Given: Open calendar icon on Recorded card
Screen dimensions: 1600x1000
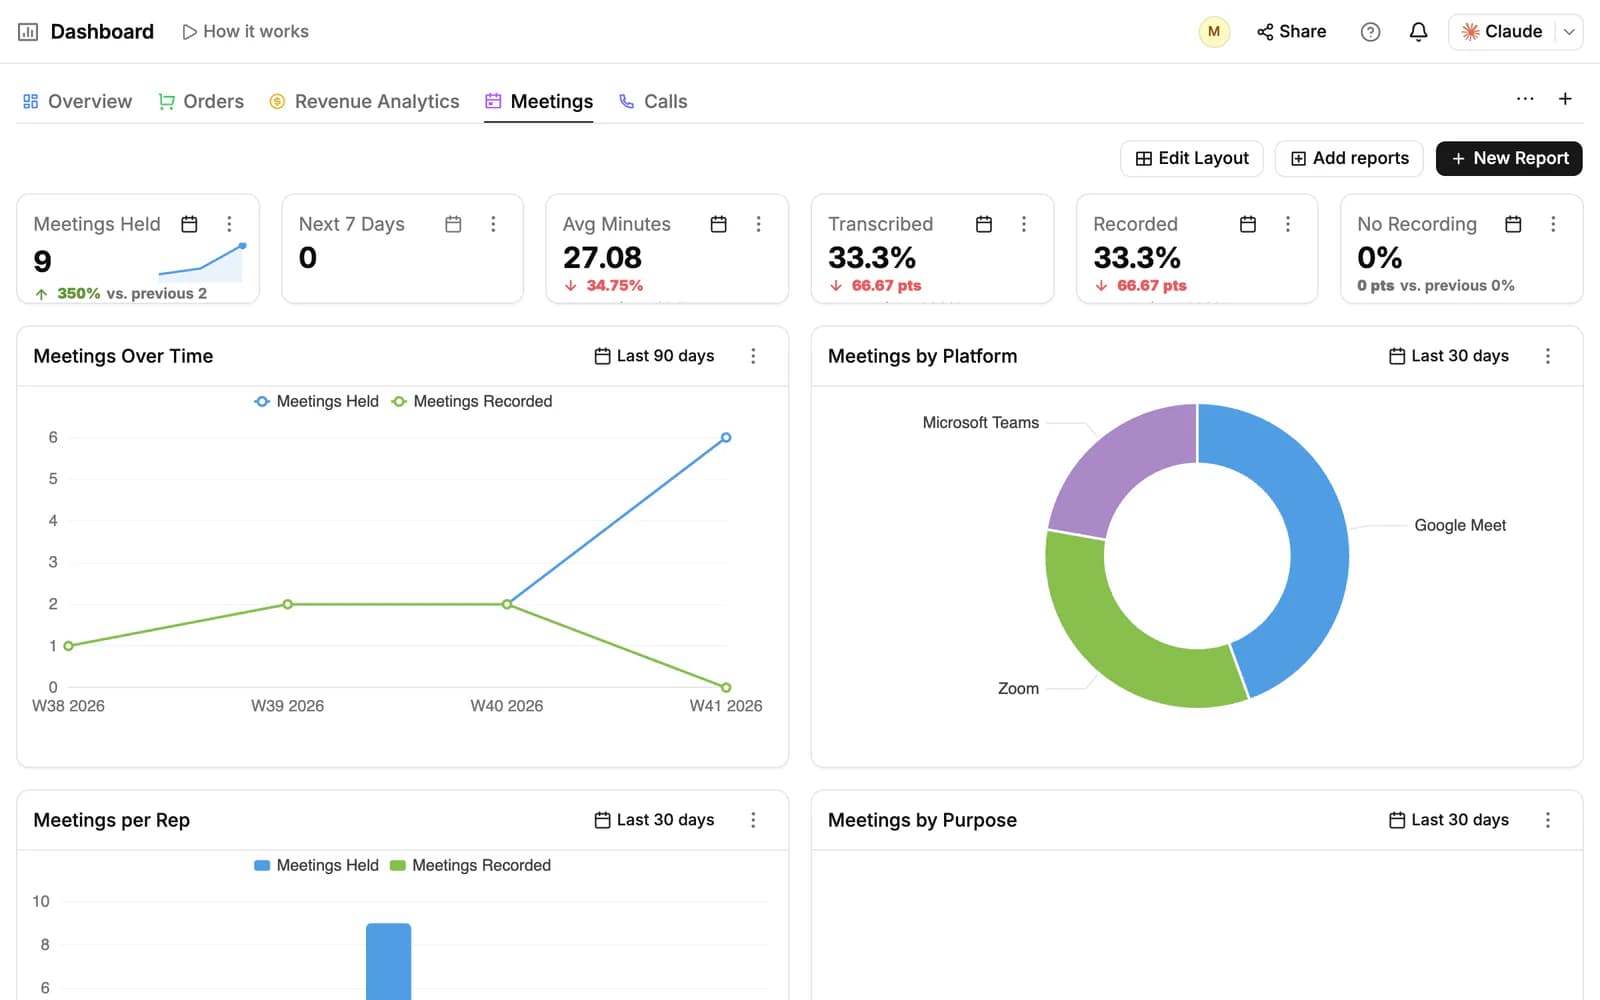Looking at the screenshot, I should tap(1248, 224).
